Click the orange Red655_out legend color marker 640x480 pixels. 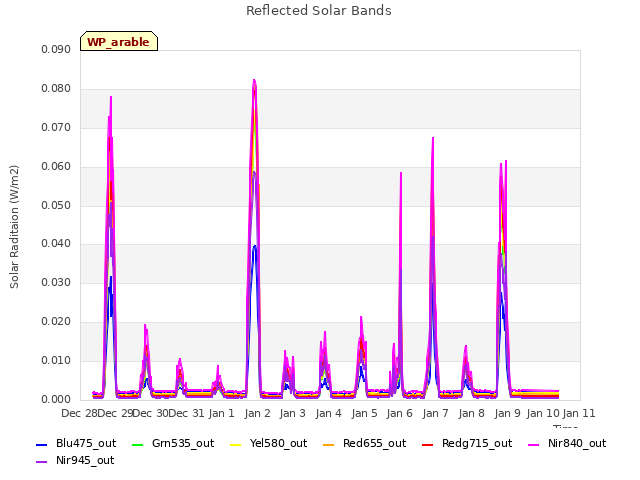[329, 444]
